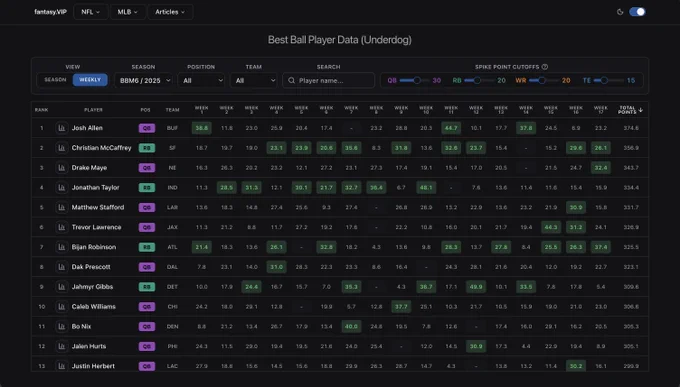680x387 pixels.
Task: Click Dak Prescott 31.0 week 4 score
Action: coord(277,267)
